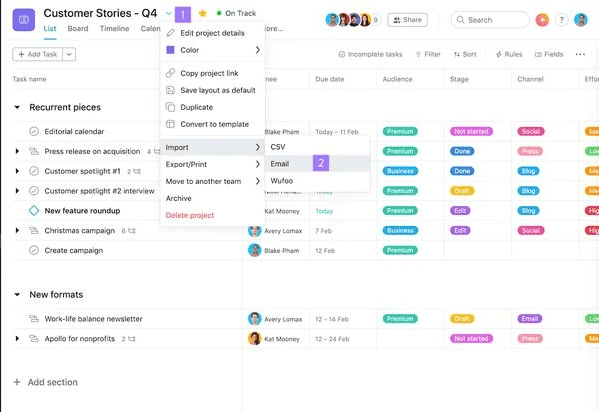Click the Not started tag on Editorial calendar row
This screenshot has height=412, width=599.
(x=471, y=131)
